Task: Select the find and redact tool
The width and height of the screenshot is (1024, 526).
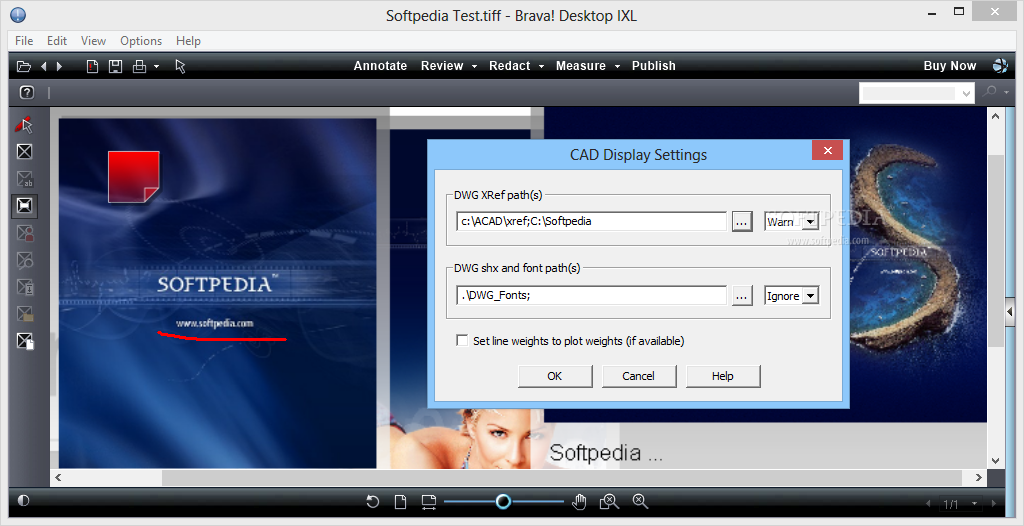Action: (24, 260)
